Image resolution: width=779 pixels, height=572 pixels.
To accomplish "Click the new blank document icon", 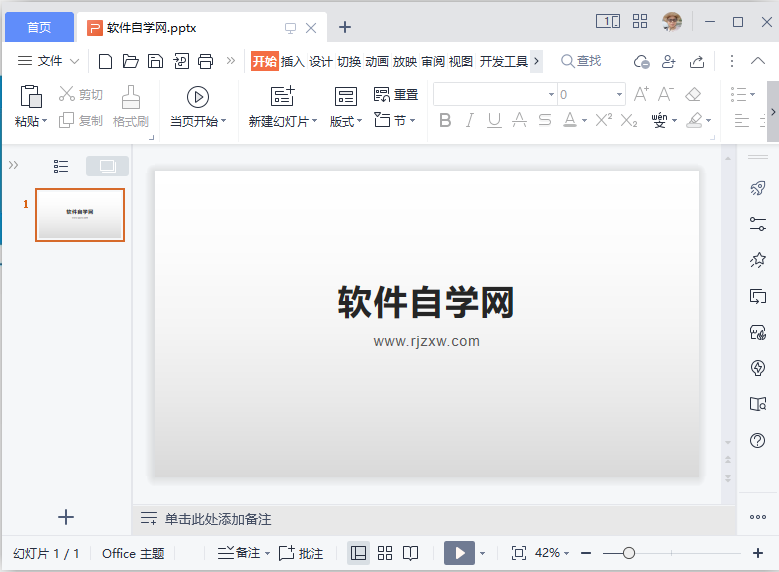I will pyautogui.click(x=105, y=61).
